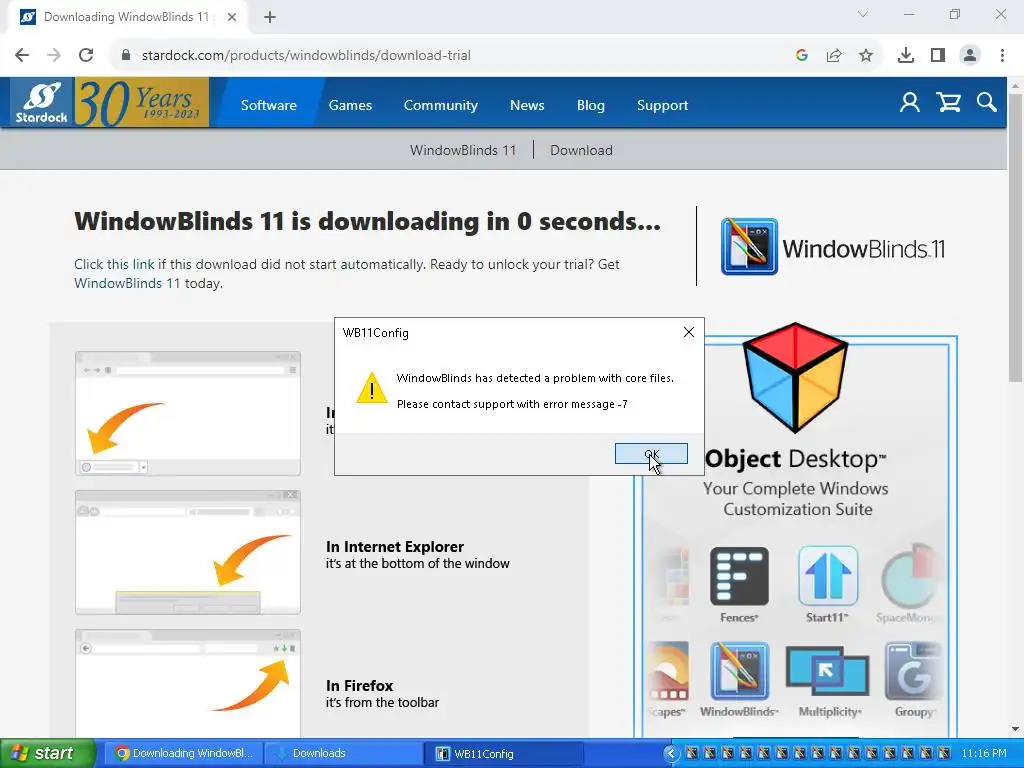Toggle the Chrome side panel

(x=938, y=56)
